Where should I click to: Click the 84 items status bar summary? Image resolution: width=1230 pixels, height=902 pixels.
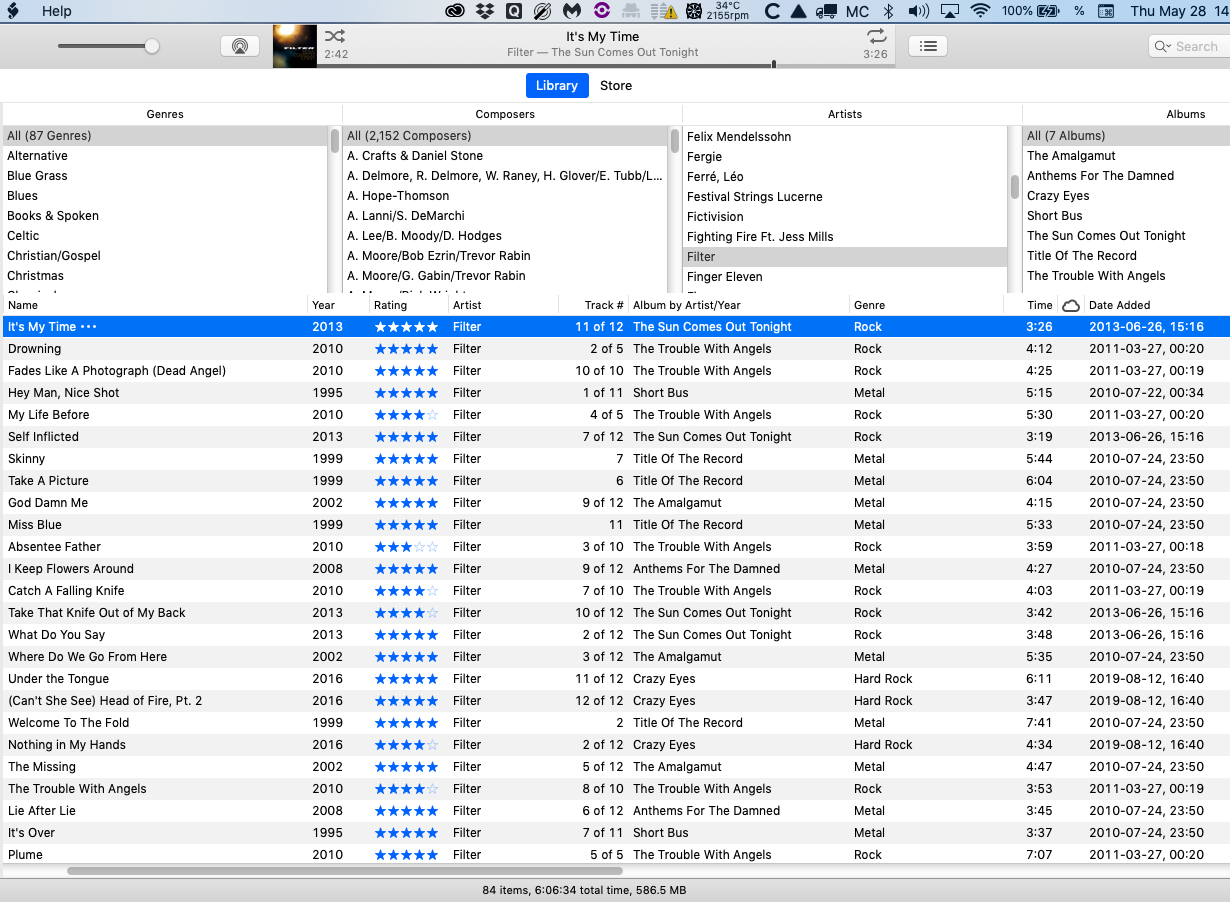[x=584, y=890]
